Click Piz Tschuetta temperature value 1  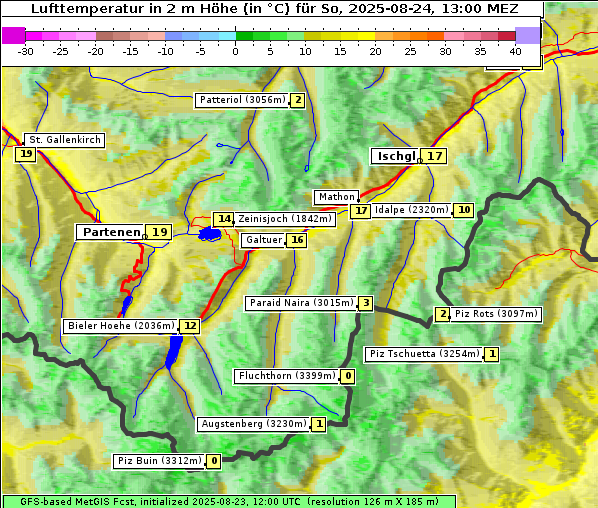[492, 354]
